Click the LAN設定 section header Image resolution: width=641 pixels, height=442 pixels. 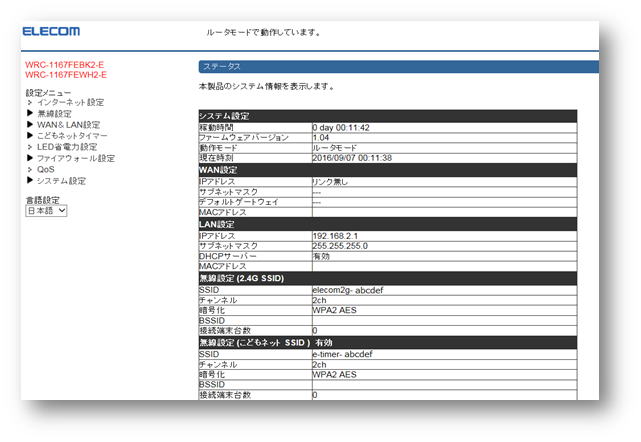click(388, 224)
